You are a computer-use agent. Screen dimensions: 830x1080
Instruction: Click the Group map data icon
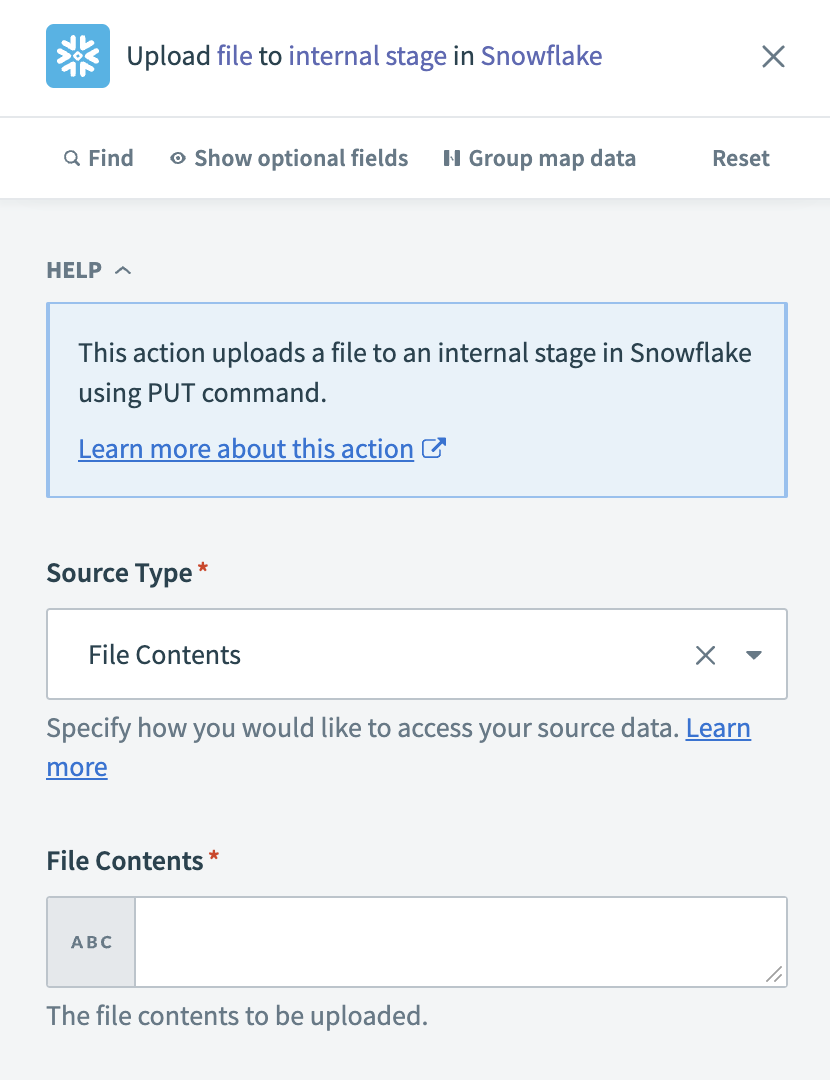[451, 158]
